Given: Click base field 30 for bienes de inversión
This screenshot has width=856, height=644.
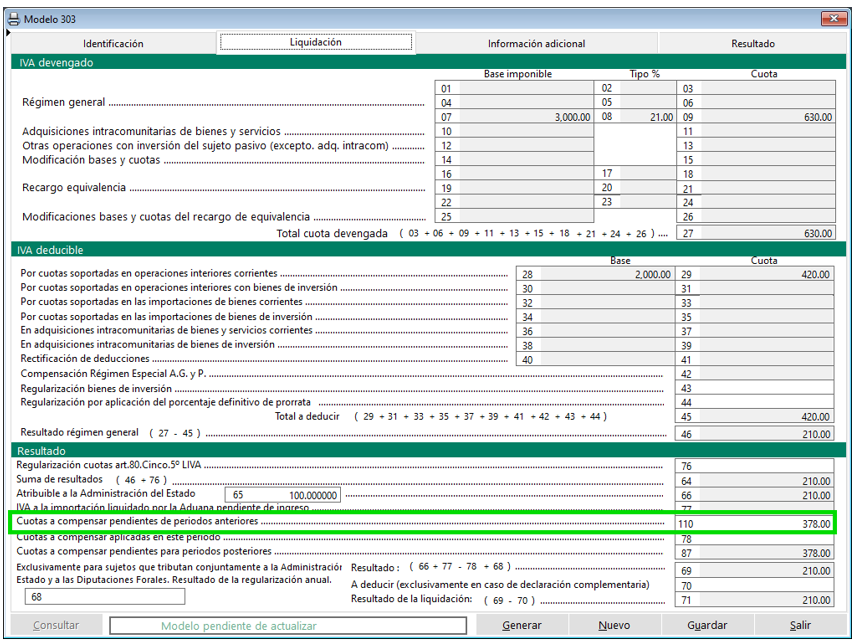Looking at the screenshot, I should [595, 288].
